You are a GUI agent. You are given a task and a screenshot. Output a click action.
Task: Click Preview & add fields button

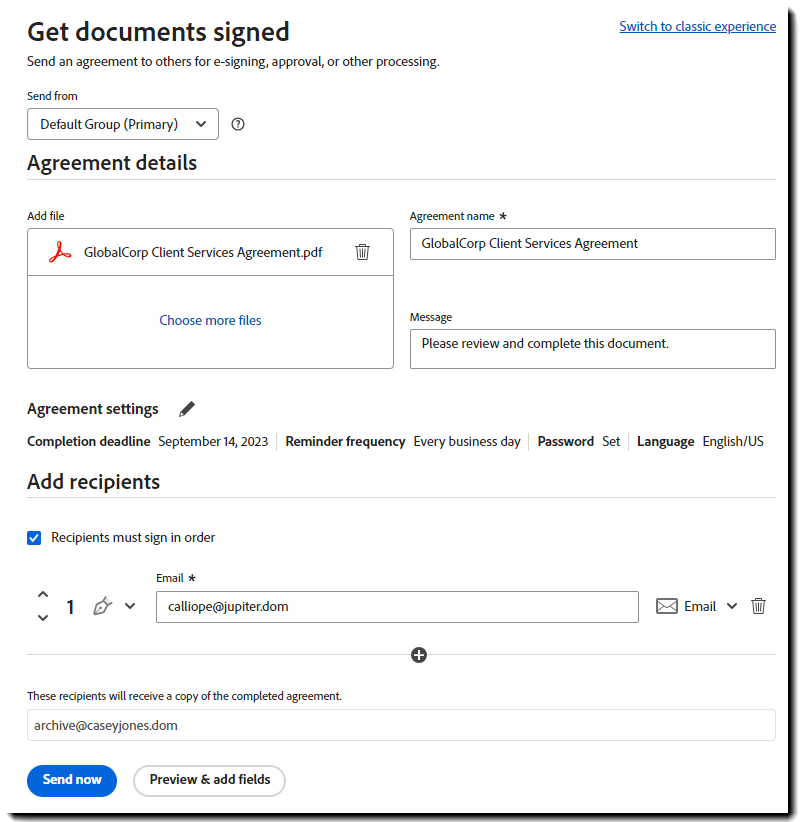tap(210, 780)
